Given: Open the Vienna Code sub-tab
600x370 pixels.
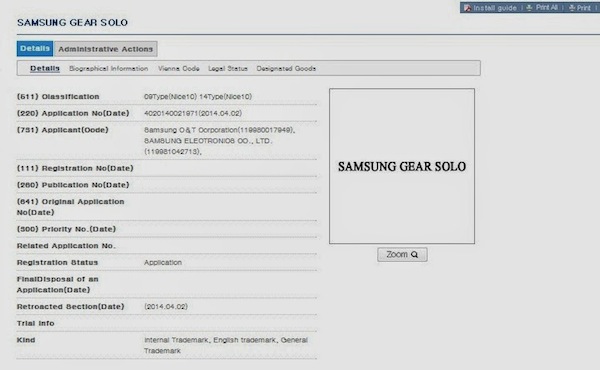Looking at the screenshot, I should pos(179,68).
